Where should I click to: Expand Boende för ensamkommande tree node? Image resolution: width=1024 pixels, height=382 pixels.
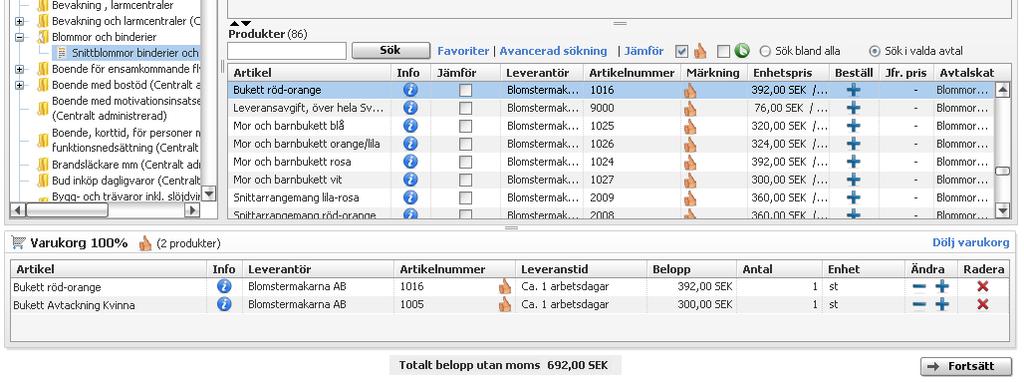click(20, 69)
